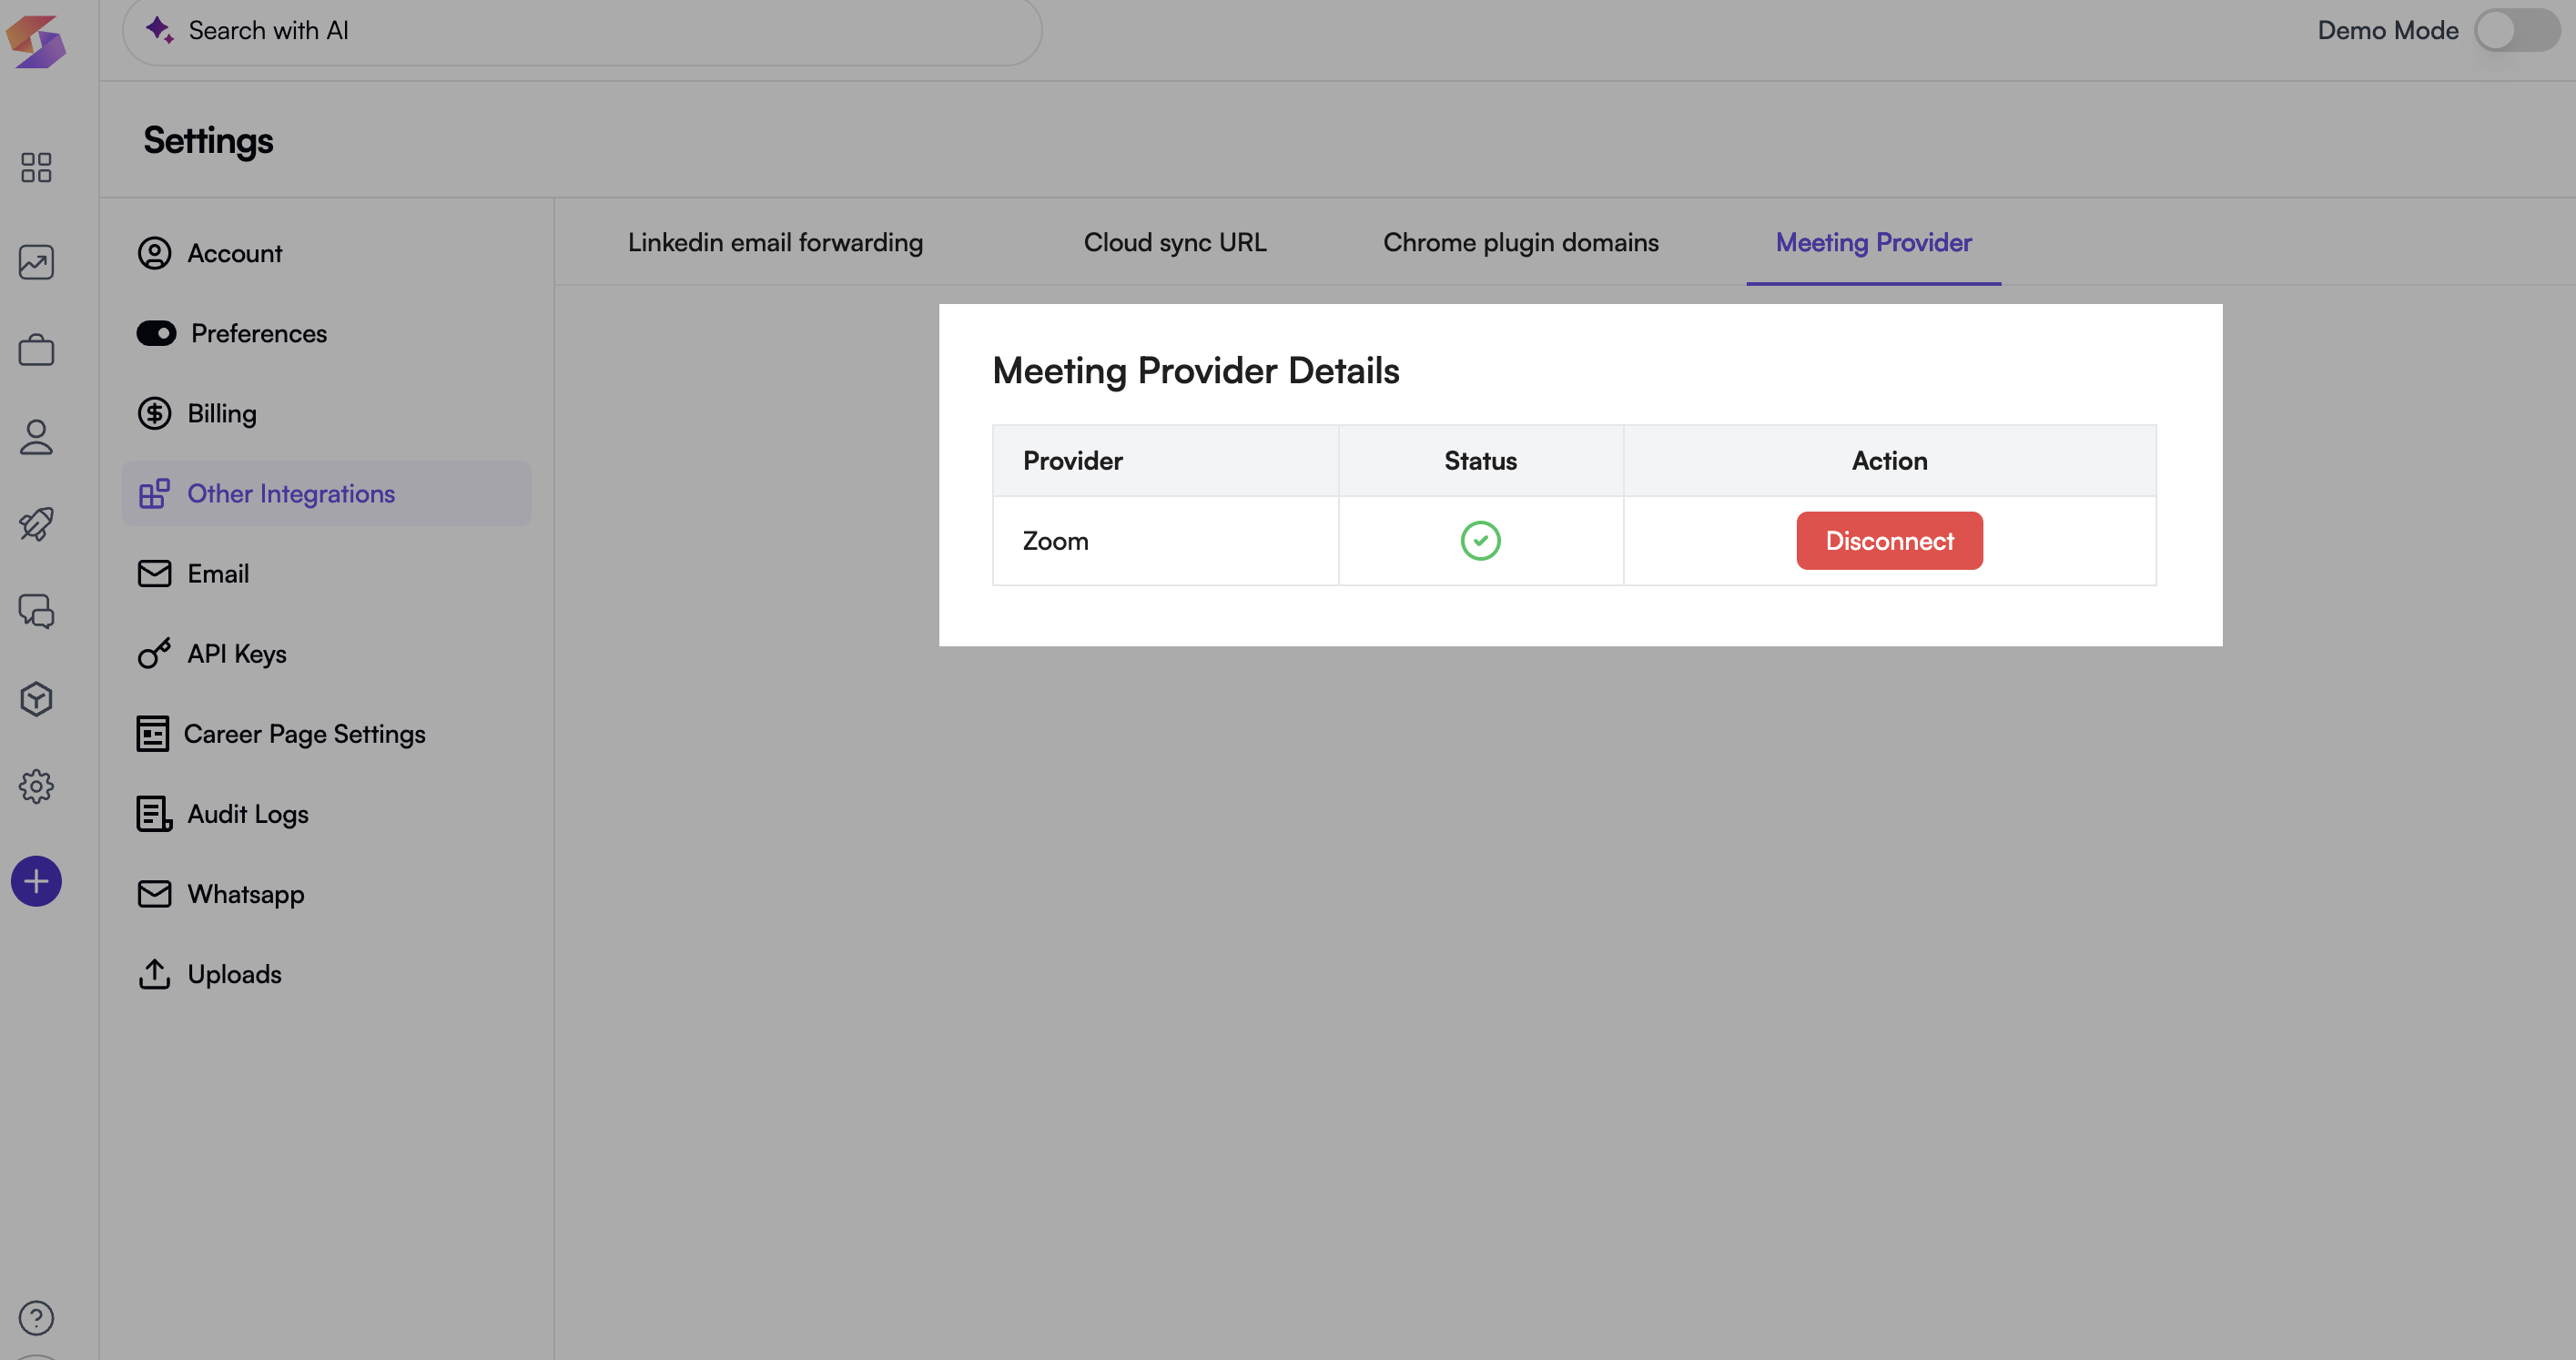2576x1360 pixels.
Task: Click the Disconnect button for Zoom
Action: (x=1889, y=541)
